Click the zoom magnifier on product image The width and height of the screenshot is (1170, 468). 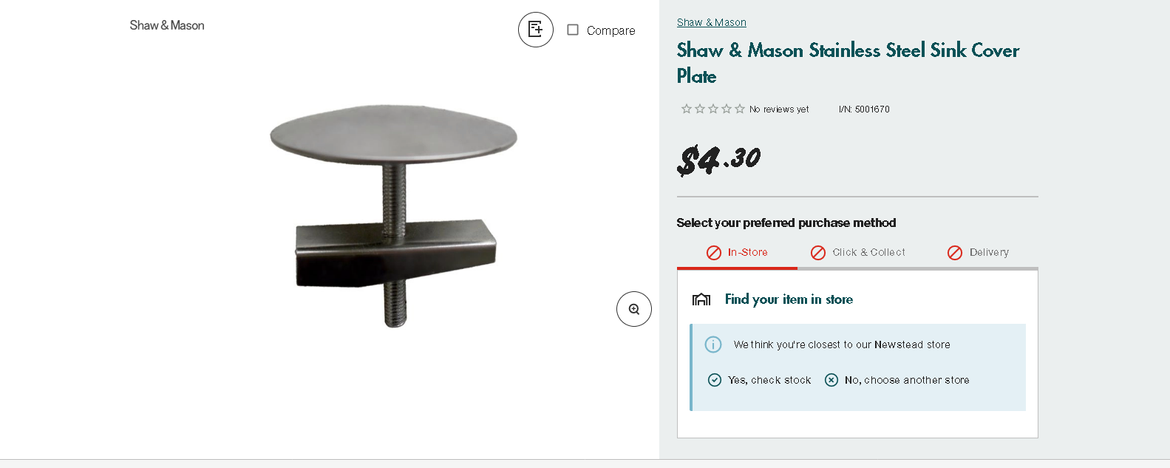(x=634, y=309)
